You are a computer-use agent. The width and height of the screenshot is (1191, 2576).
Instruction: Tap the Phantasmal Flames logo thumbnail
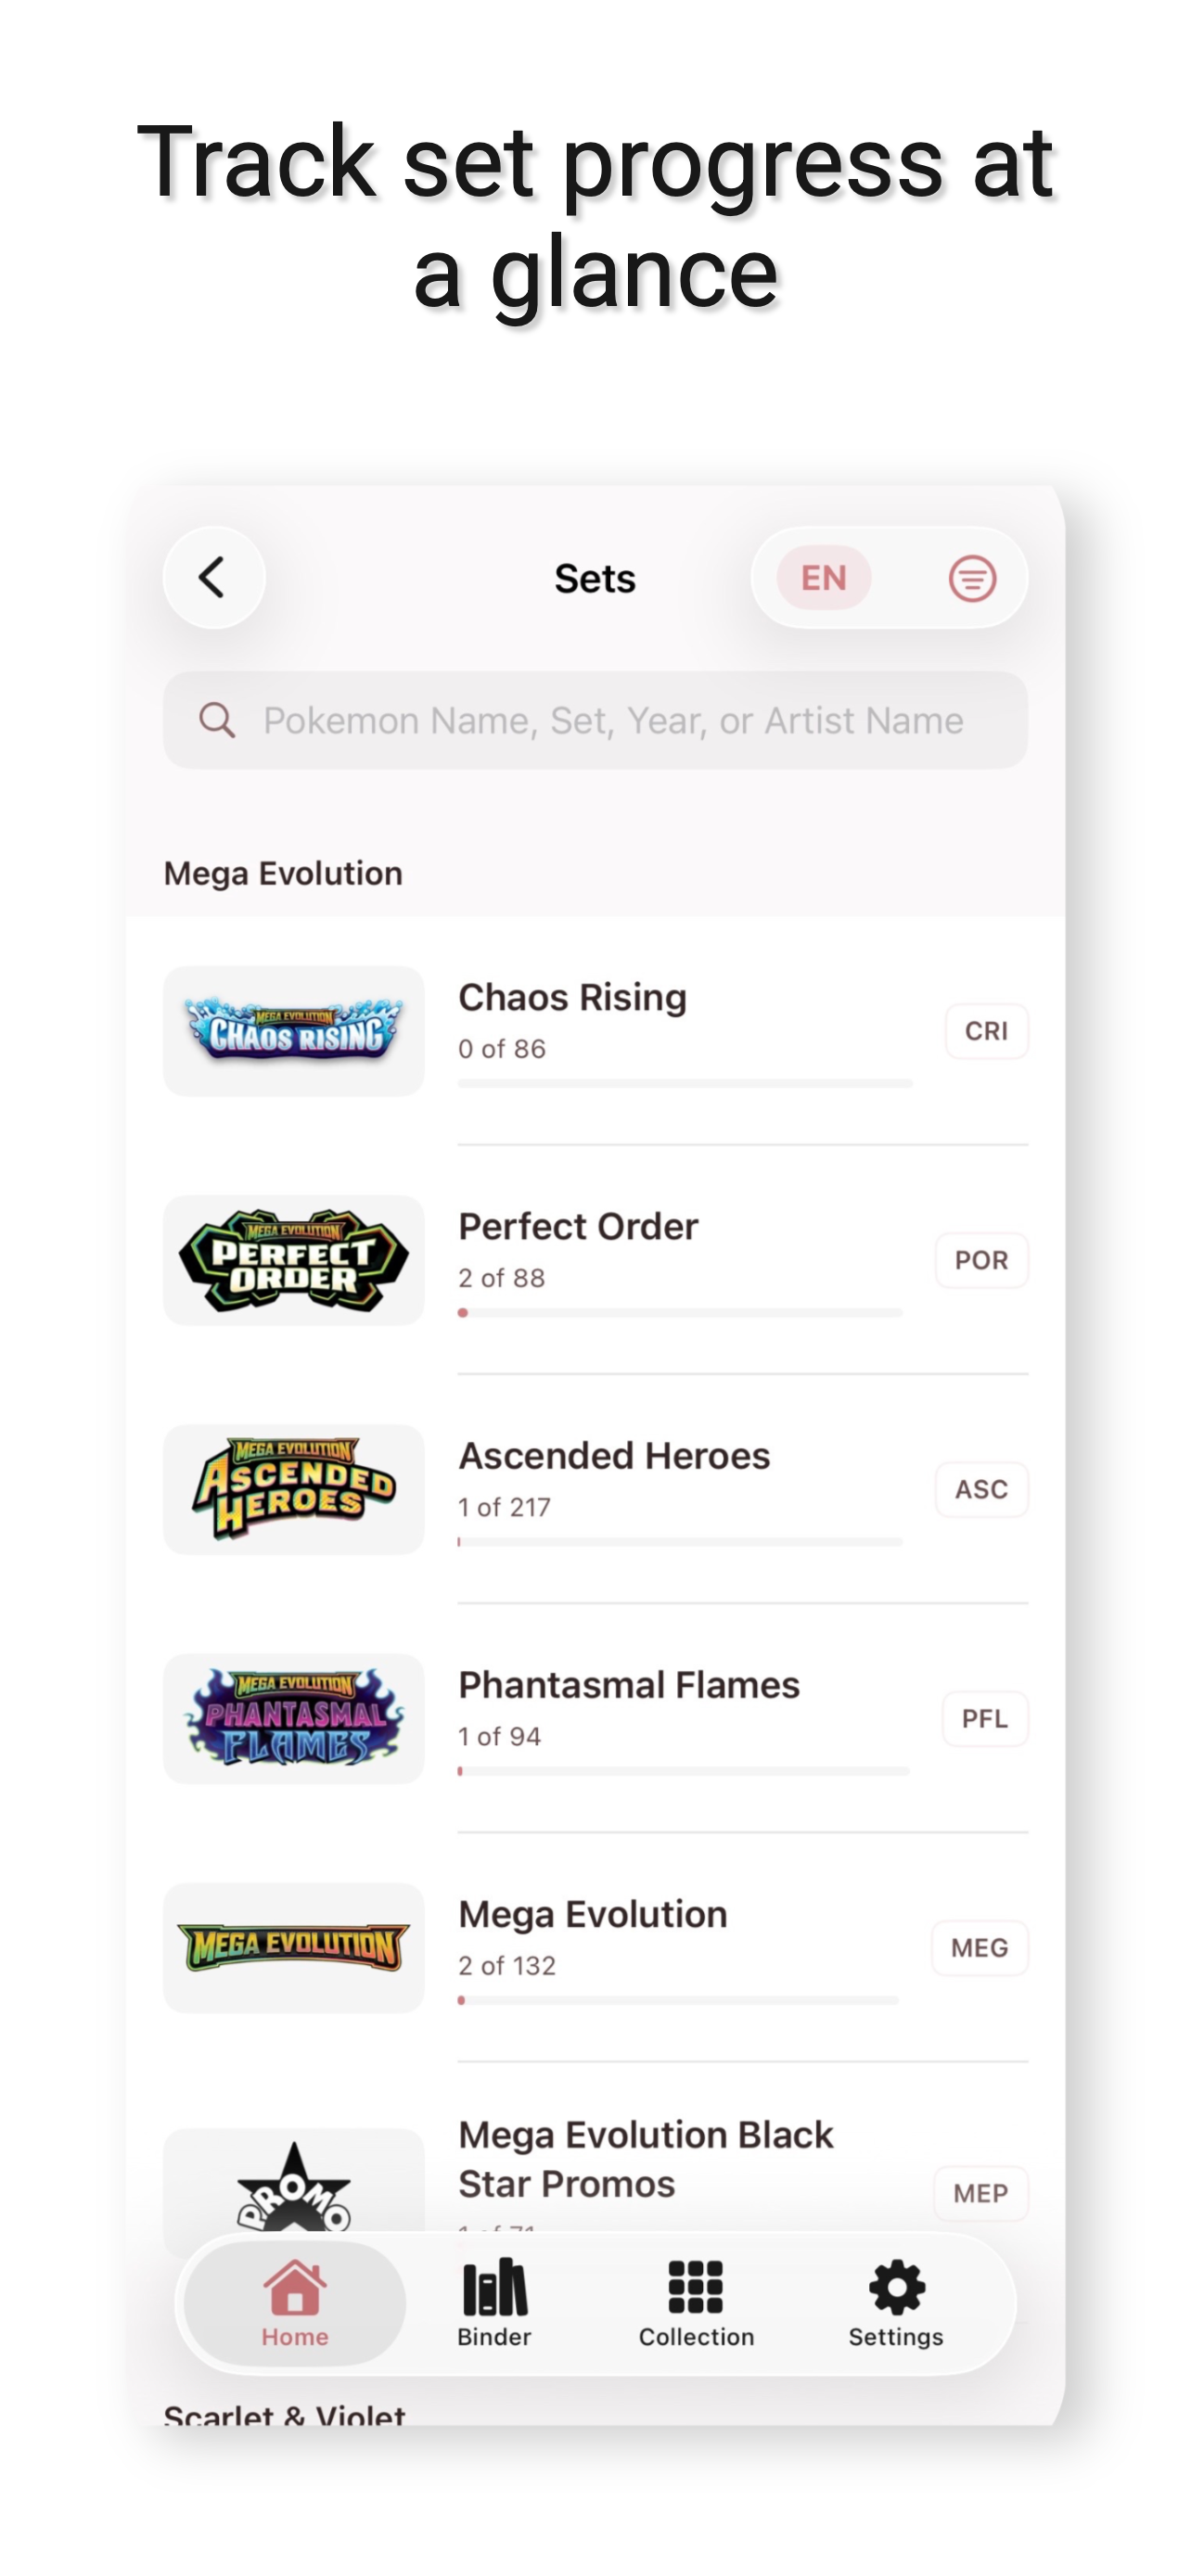294,1718
